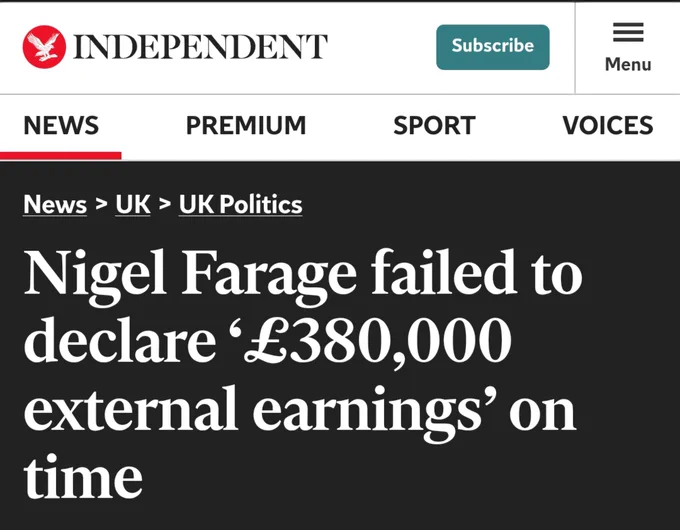The width and height of the screenshot is (680, 530).
Task: Hit the teal Subscribe button
Action: [x=493, y=47]
